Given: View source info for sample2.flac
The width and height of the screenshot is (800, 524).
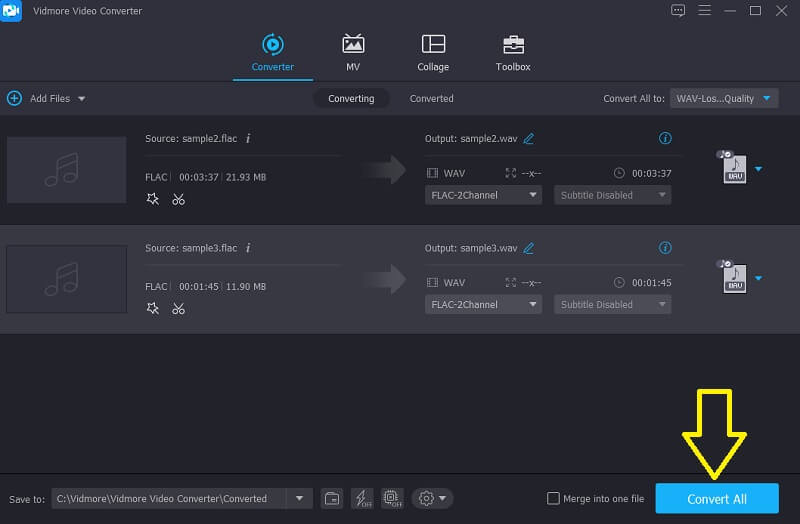Looking at the screenshot, I should pyautogui.click(x=248, y=138).
